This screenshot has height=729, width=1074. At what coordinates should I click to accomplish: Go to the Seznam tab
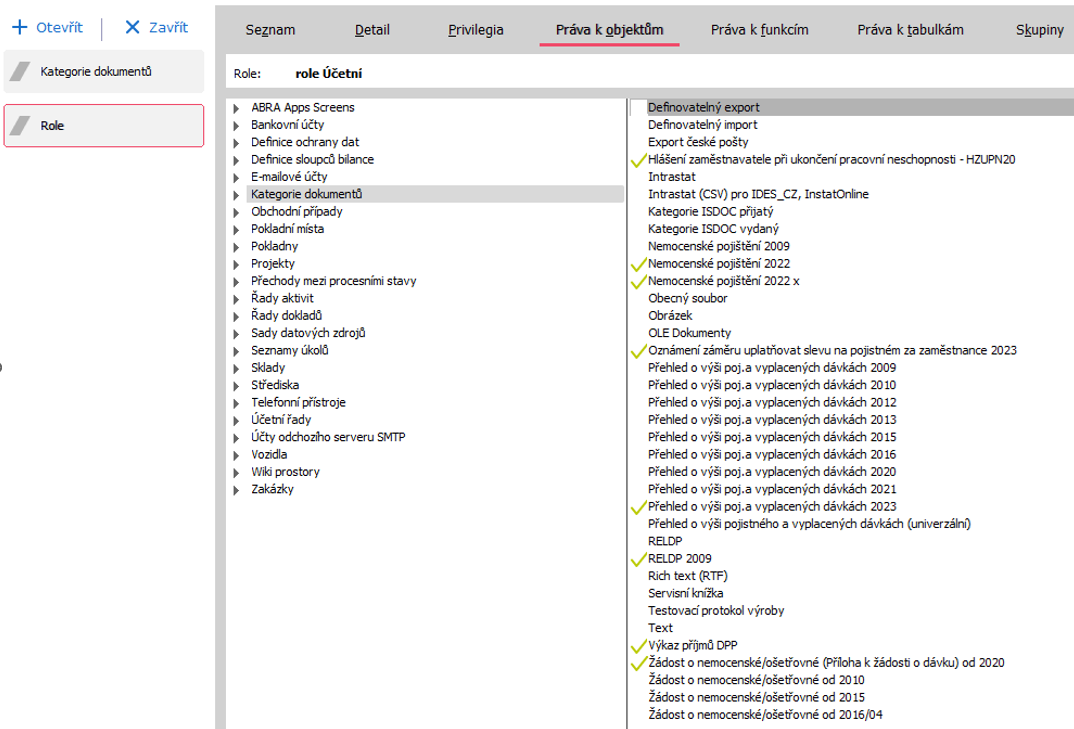[x=270, y=30]
